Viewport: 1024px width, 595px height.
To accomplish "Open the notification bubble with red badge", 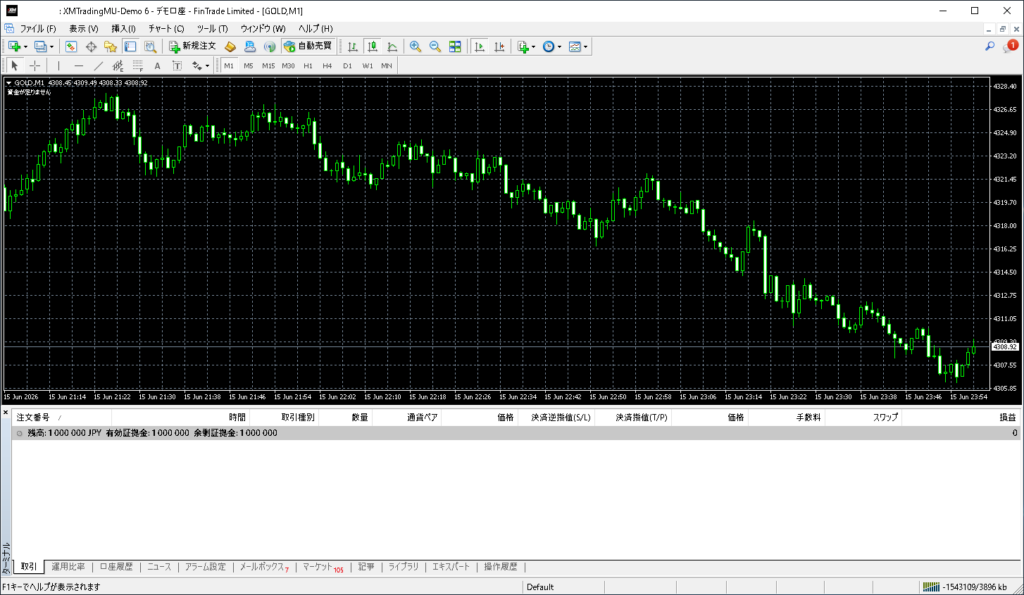I will pyautogui.click(x=1010, y=46).
